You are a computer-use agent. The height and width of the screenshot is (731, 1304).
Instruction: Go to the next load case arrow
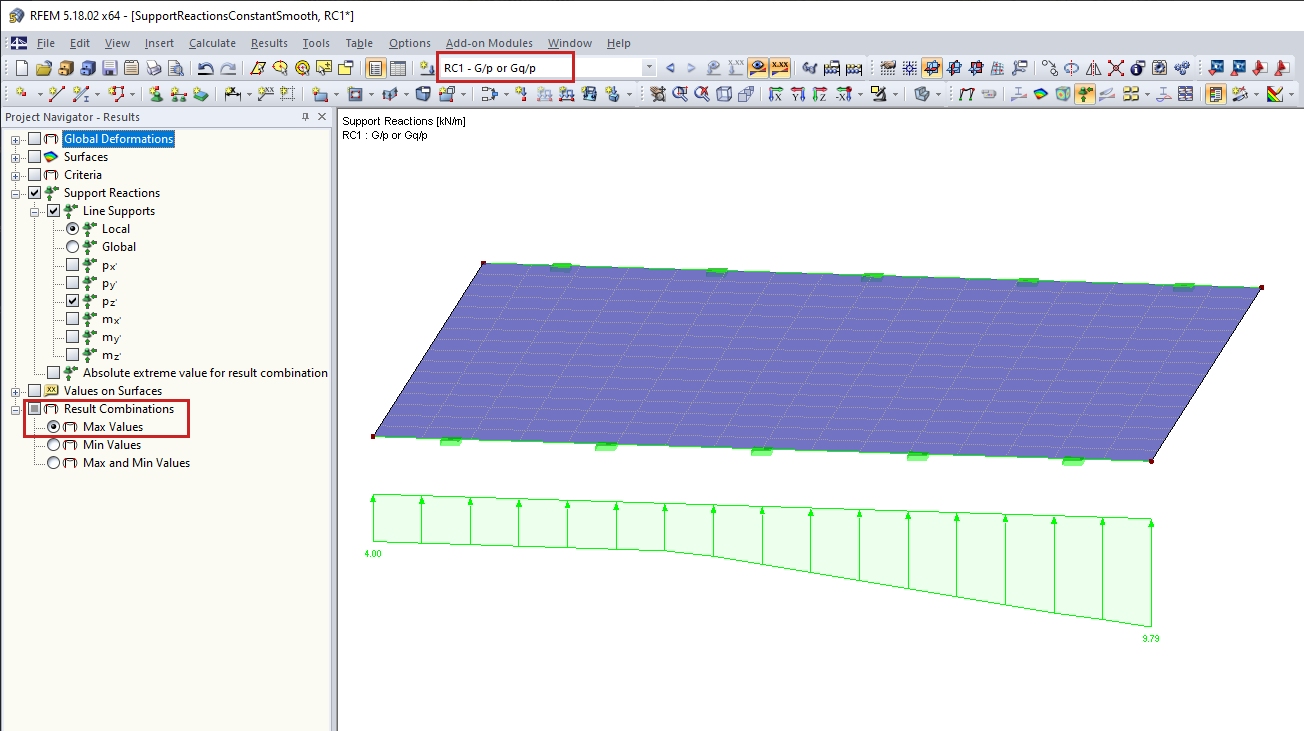click(x=691, y=68)
